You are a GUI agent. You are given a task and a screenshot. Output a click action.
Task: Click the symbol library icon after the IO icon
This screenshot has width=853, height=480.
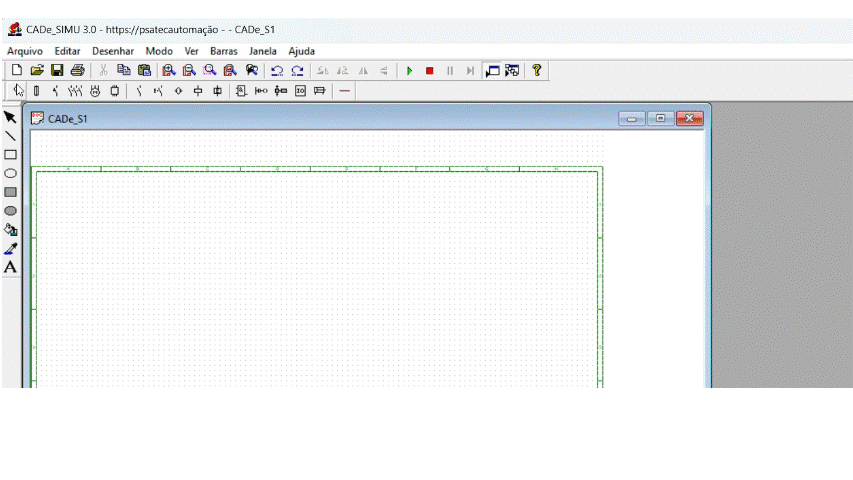tap(320, 91)
